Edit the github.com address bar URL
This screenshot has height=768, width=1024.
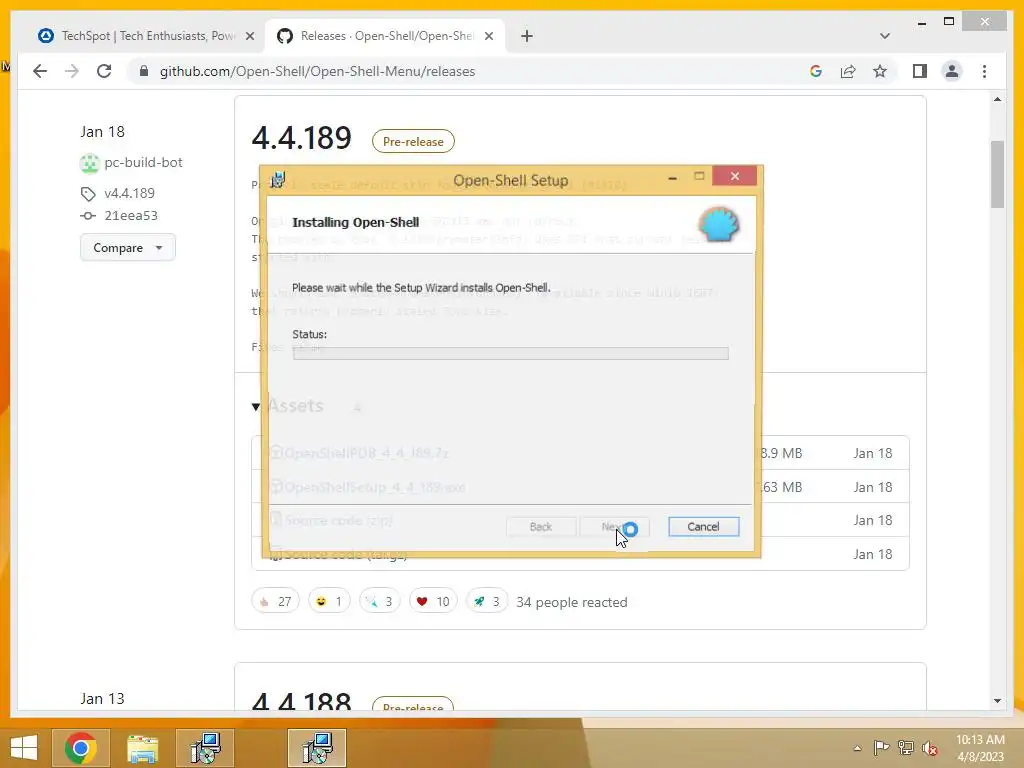coord(317,71)
